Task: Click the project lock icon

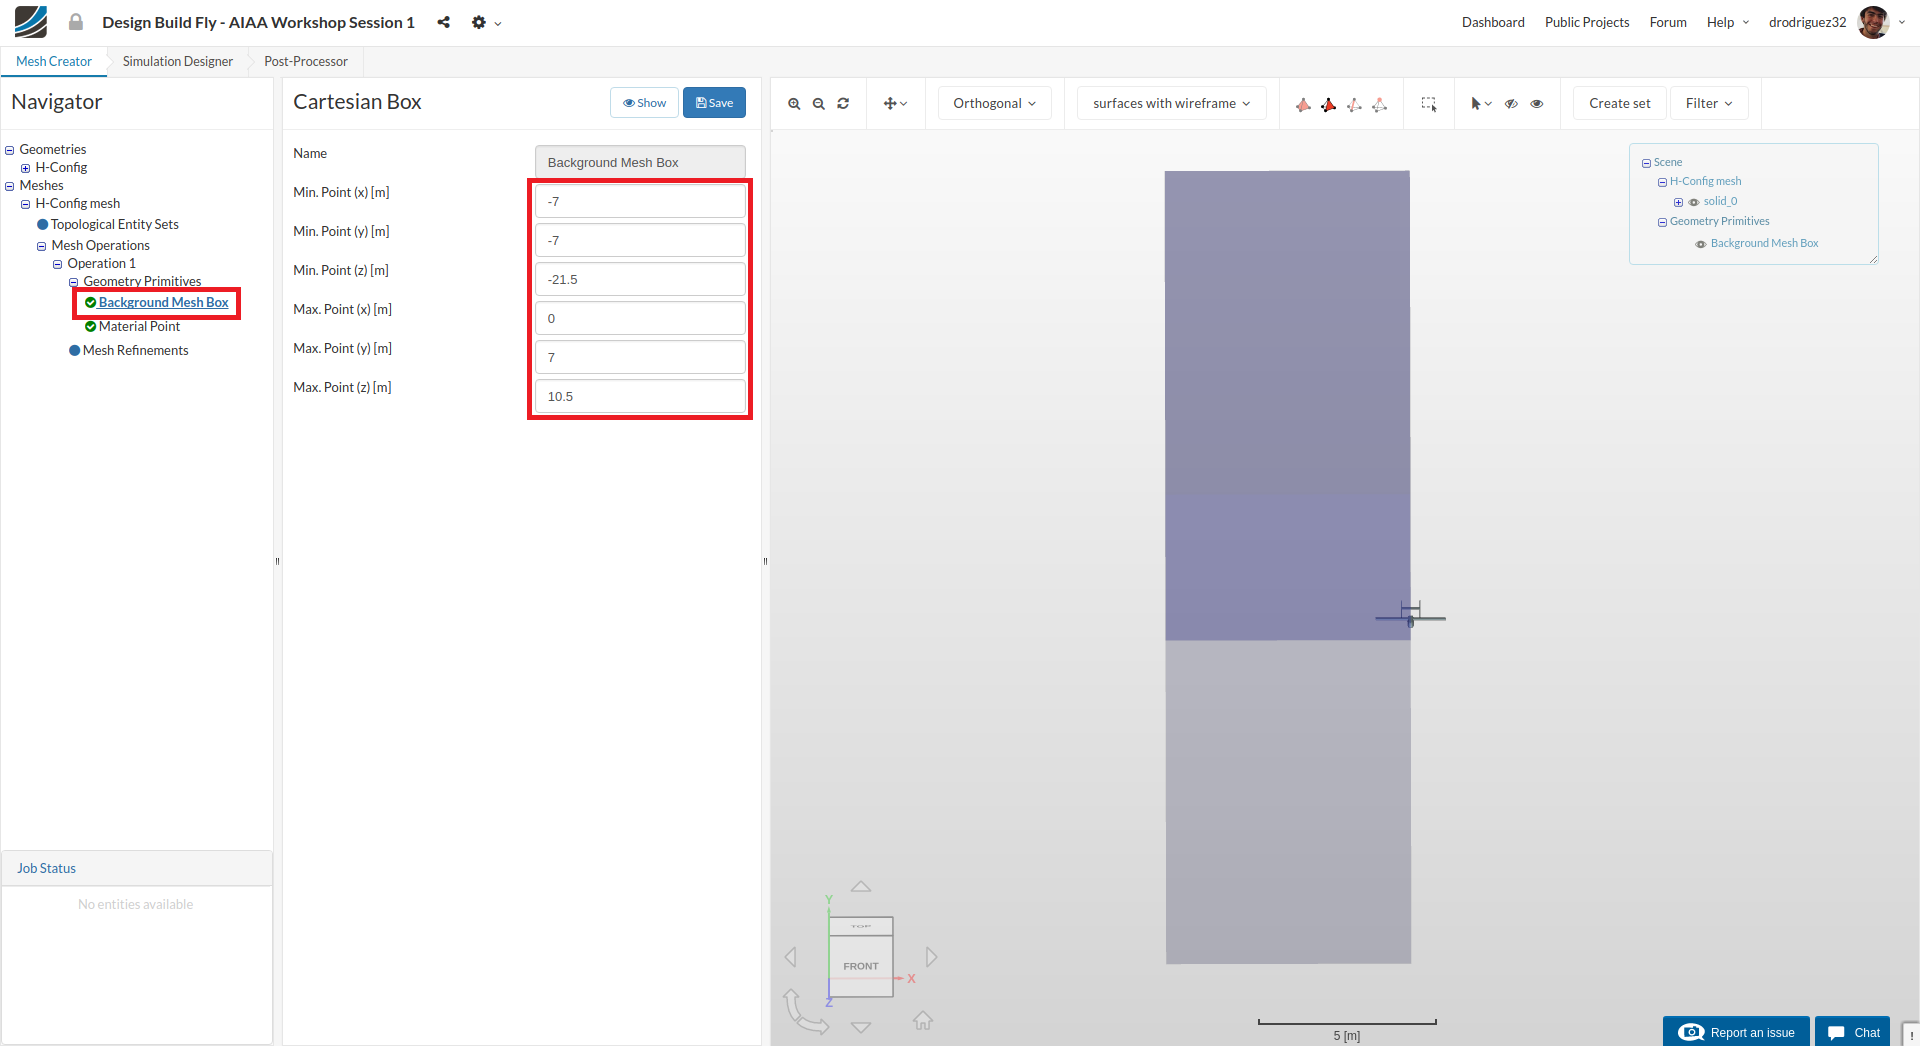Action: pos(76,22)
